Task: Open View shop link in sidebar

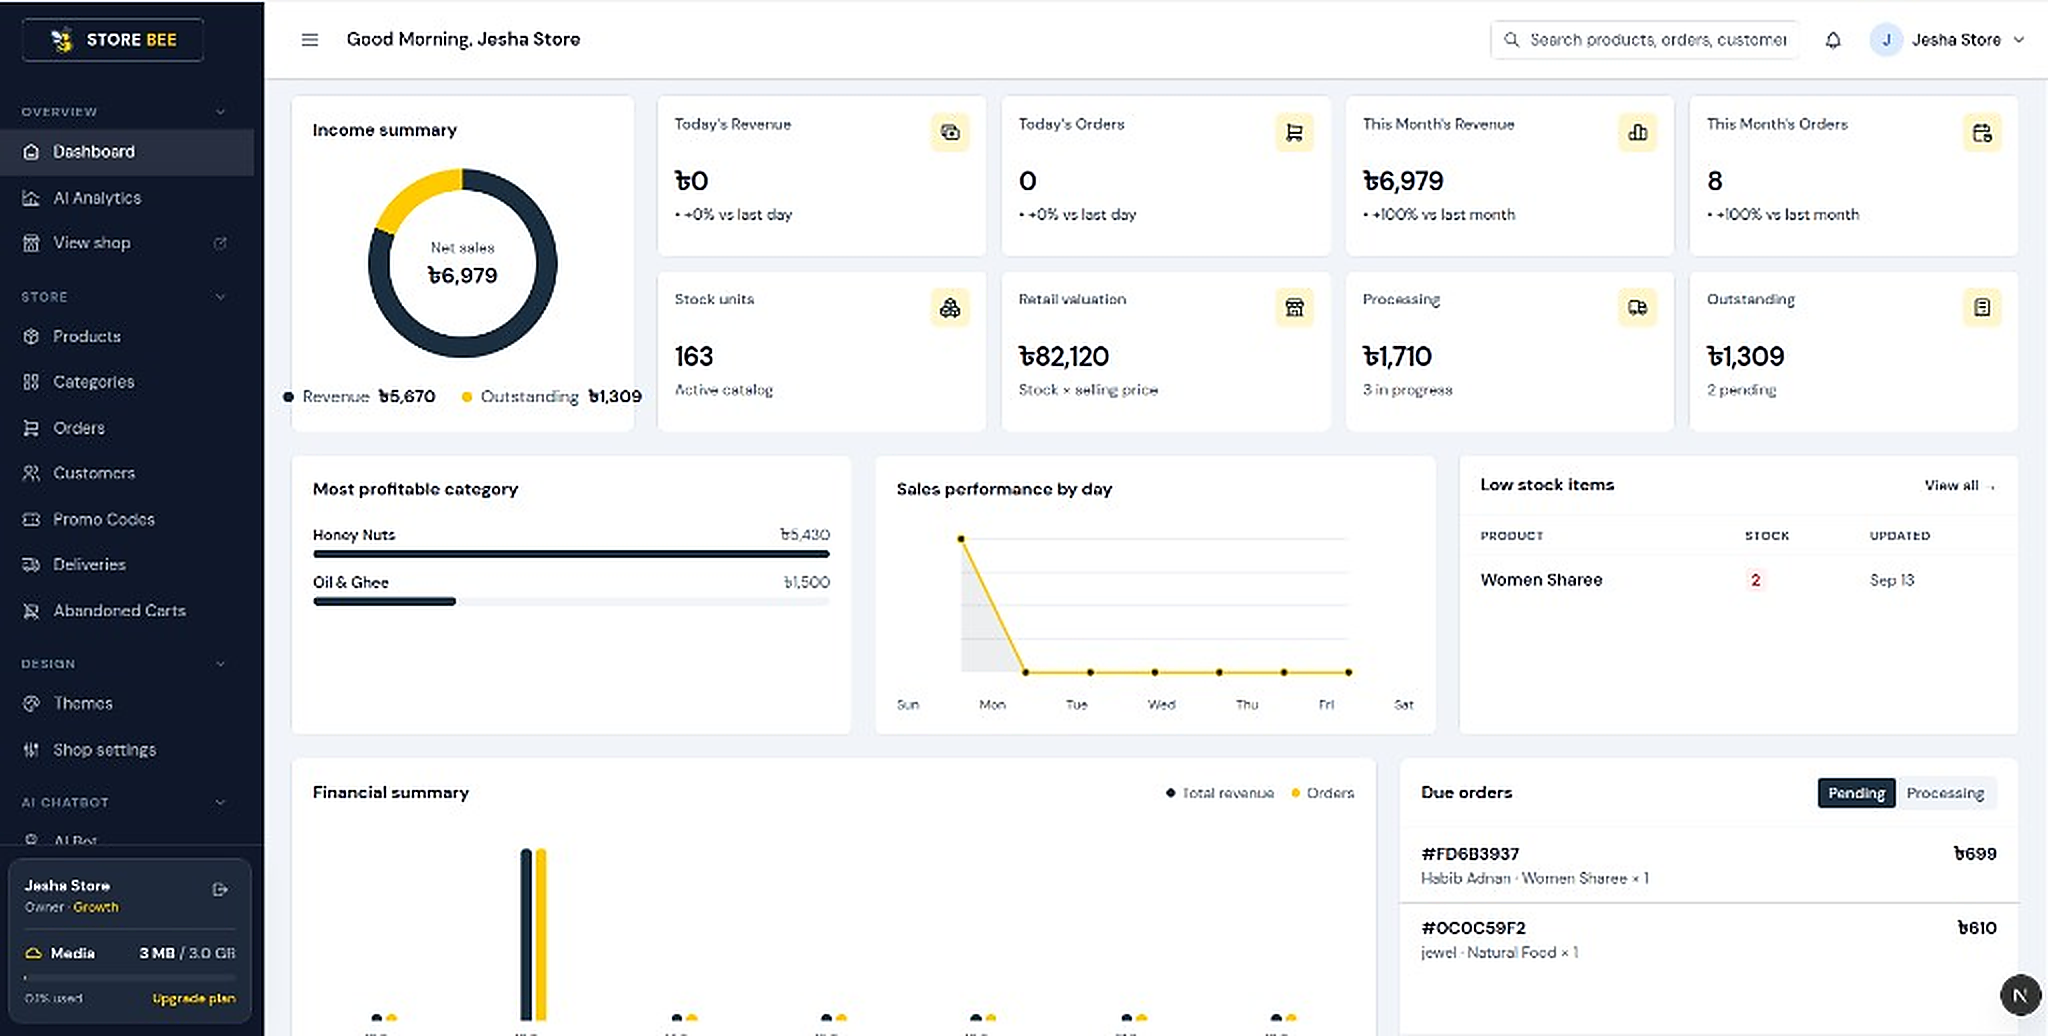Action: coord(127,243)
